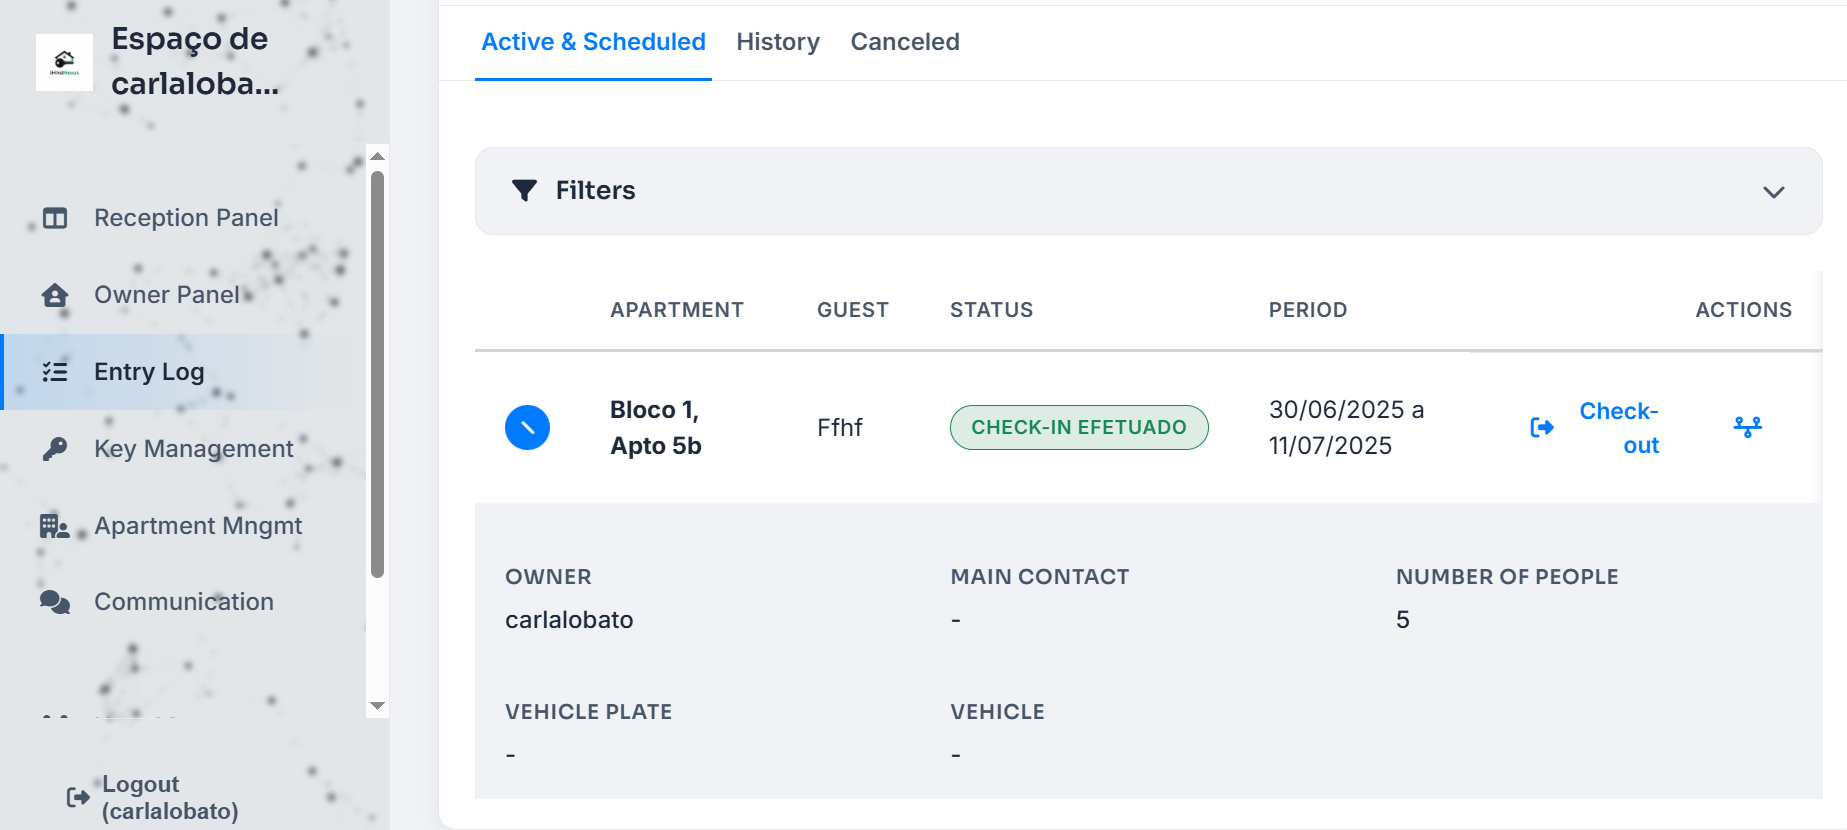Click the logout arrow icon
The height and width of the screenshot is (830, 1847).
click(x=78, y=797)
